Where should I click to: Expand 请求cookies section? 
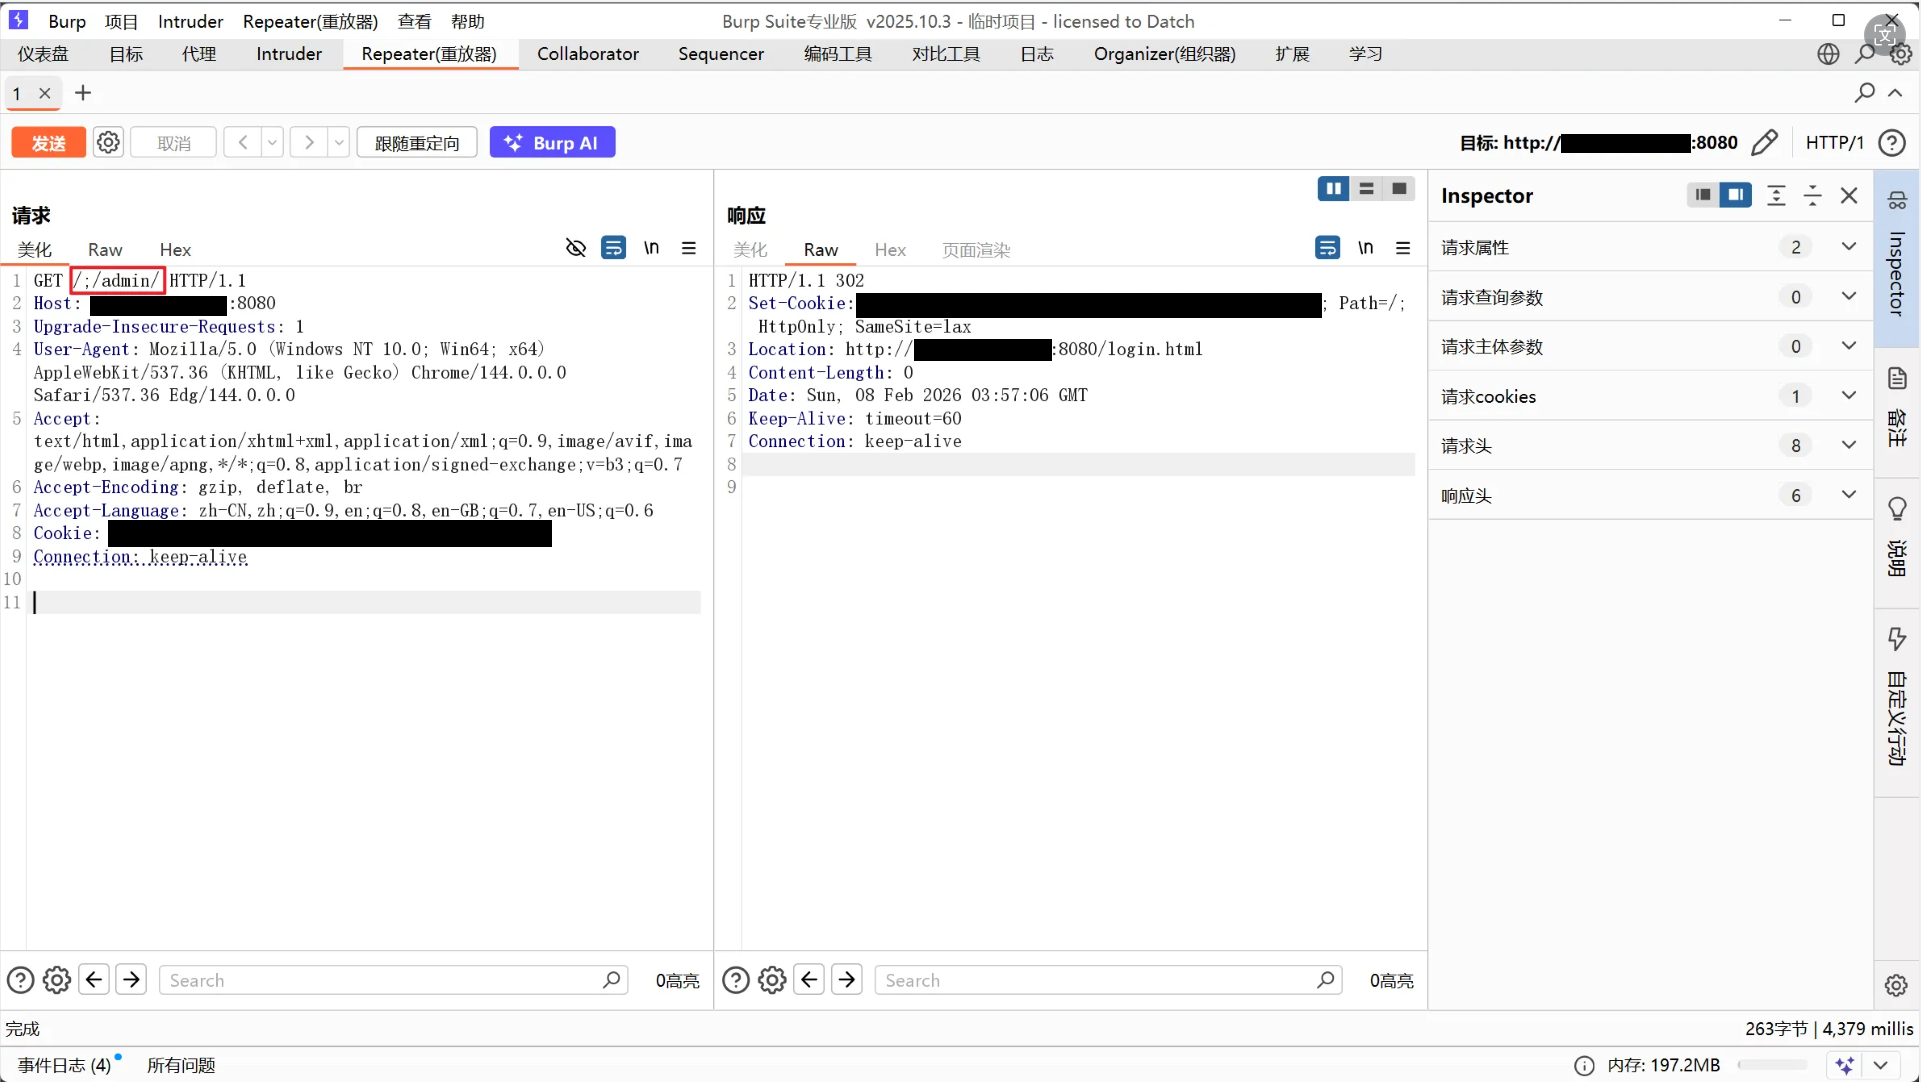[1650, 396]
